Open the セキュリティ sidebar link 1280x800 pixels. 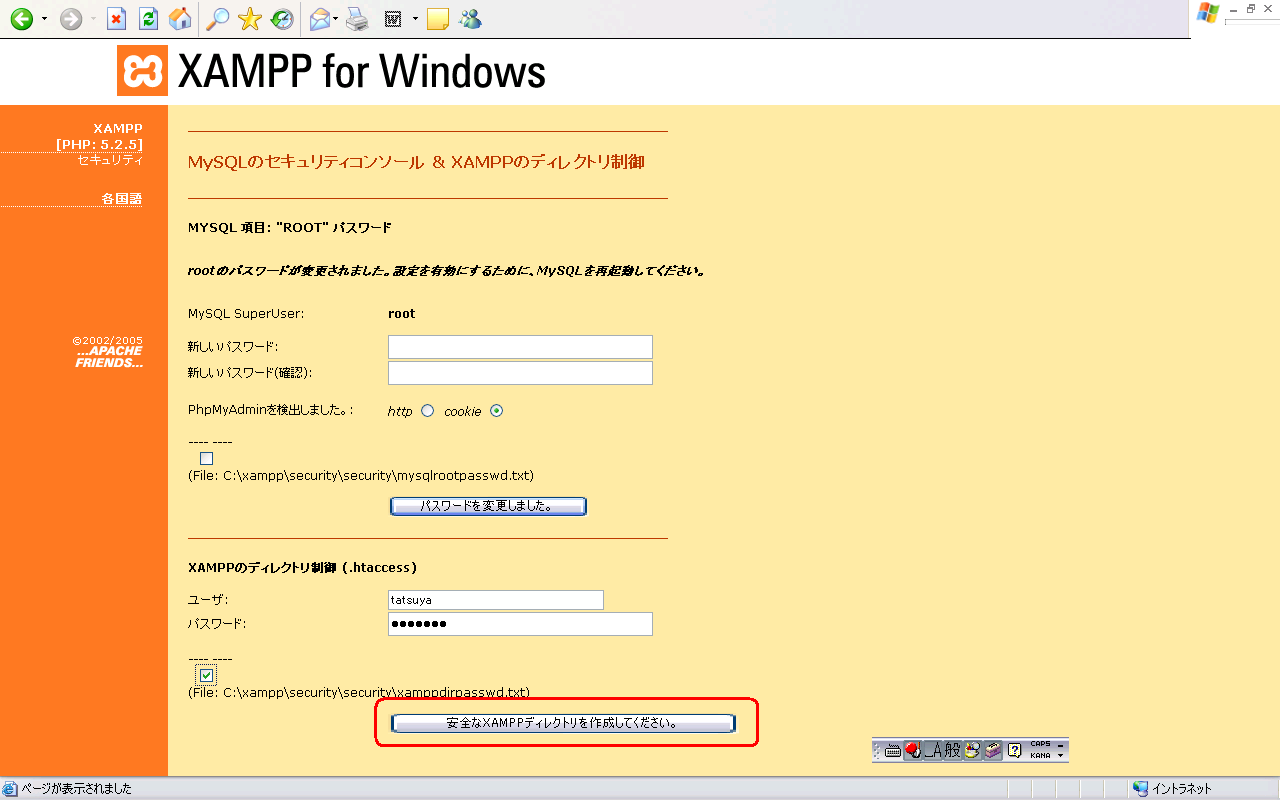[110, 160]
